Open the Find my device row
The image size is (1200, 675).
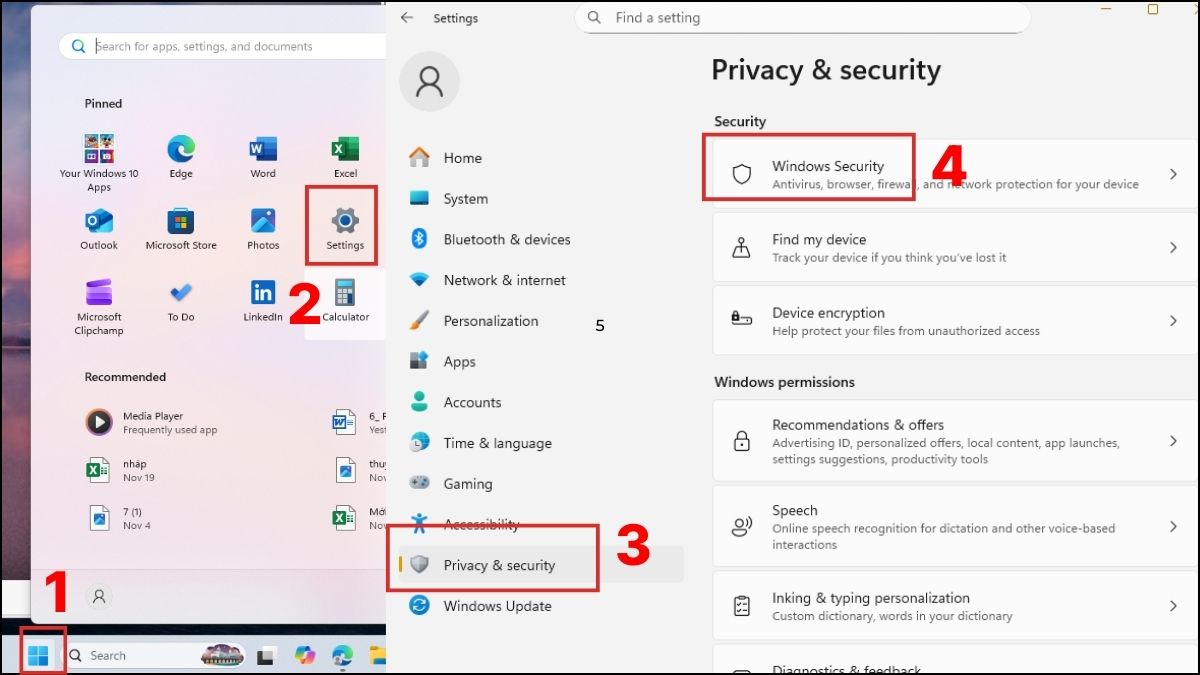tap(956, 248)
